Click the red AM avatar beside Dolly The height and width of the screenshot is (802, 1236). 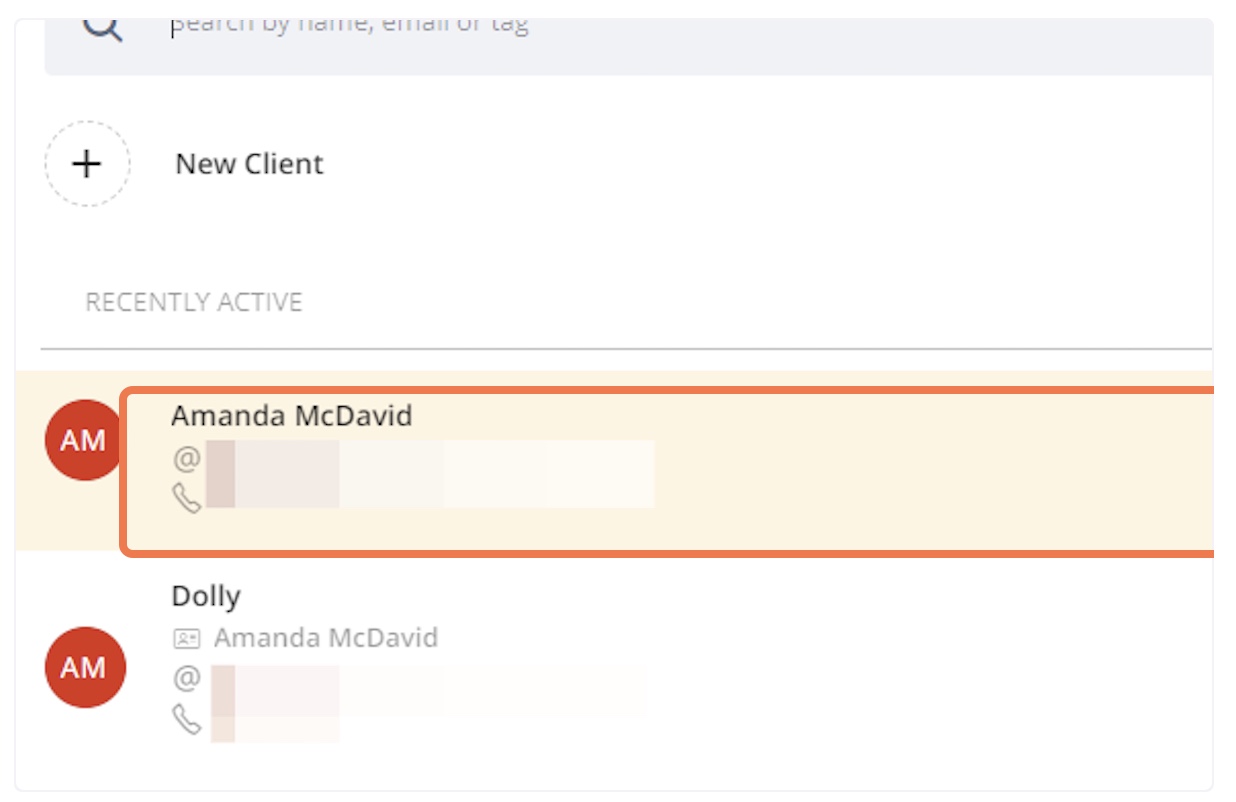85,667
